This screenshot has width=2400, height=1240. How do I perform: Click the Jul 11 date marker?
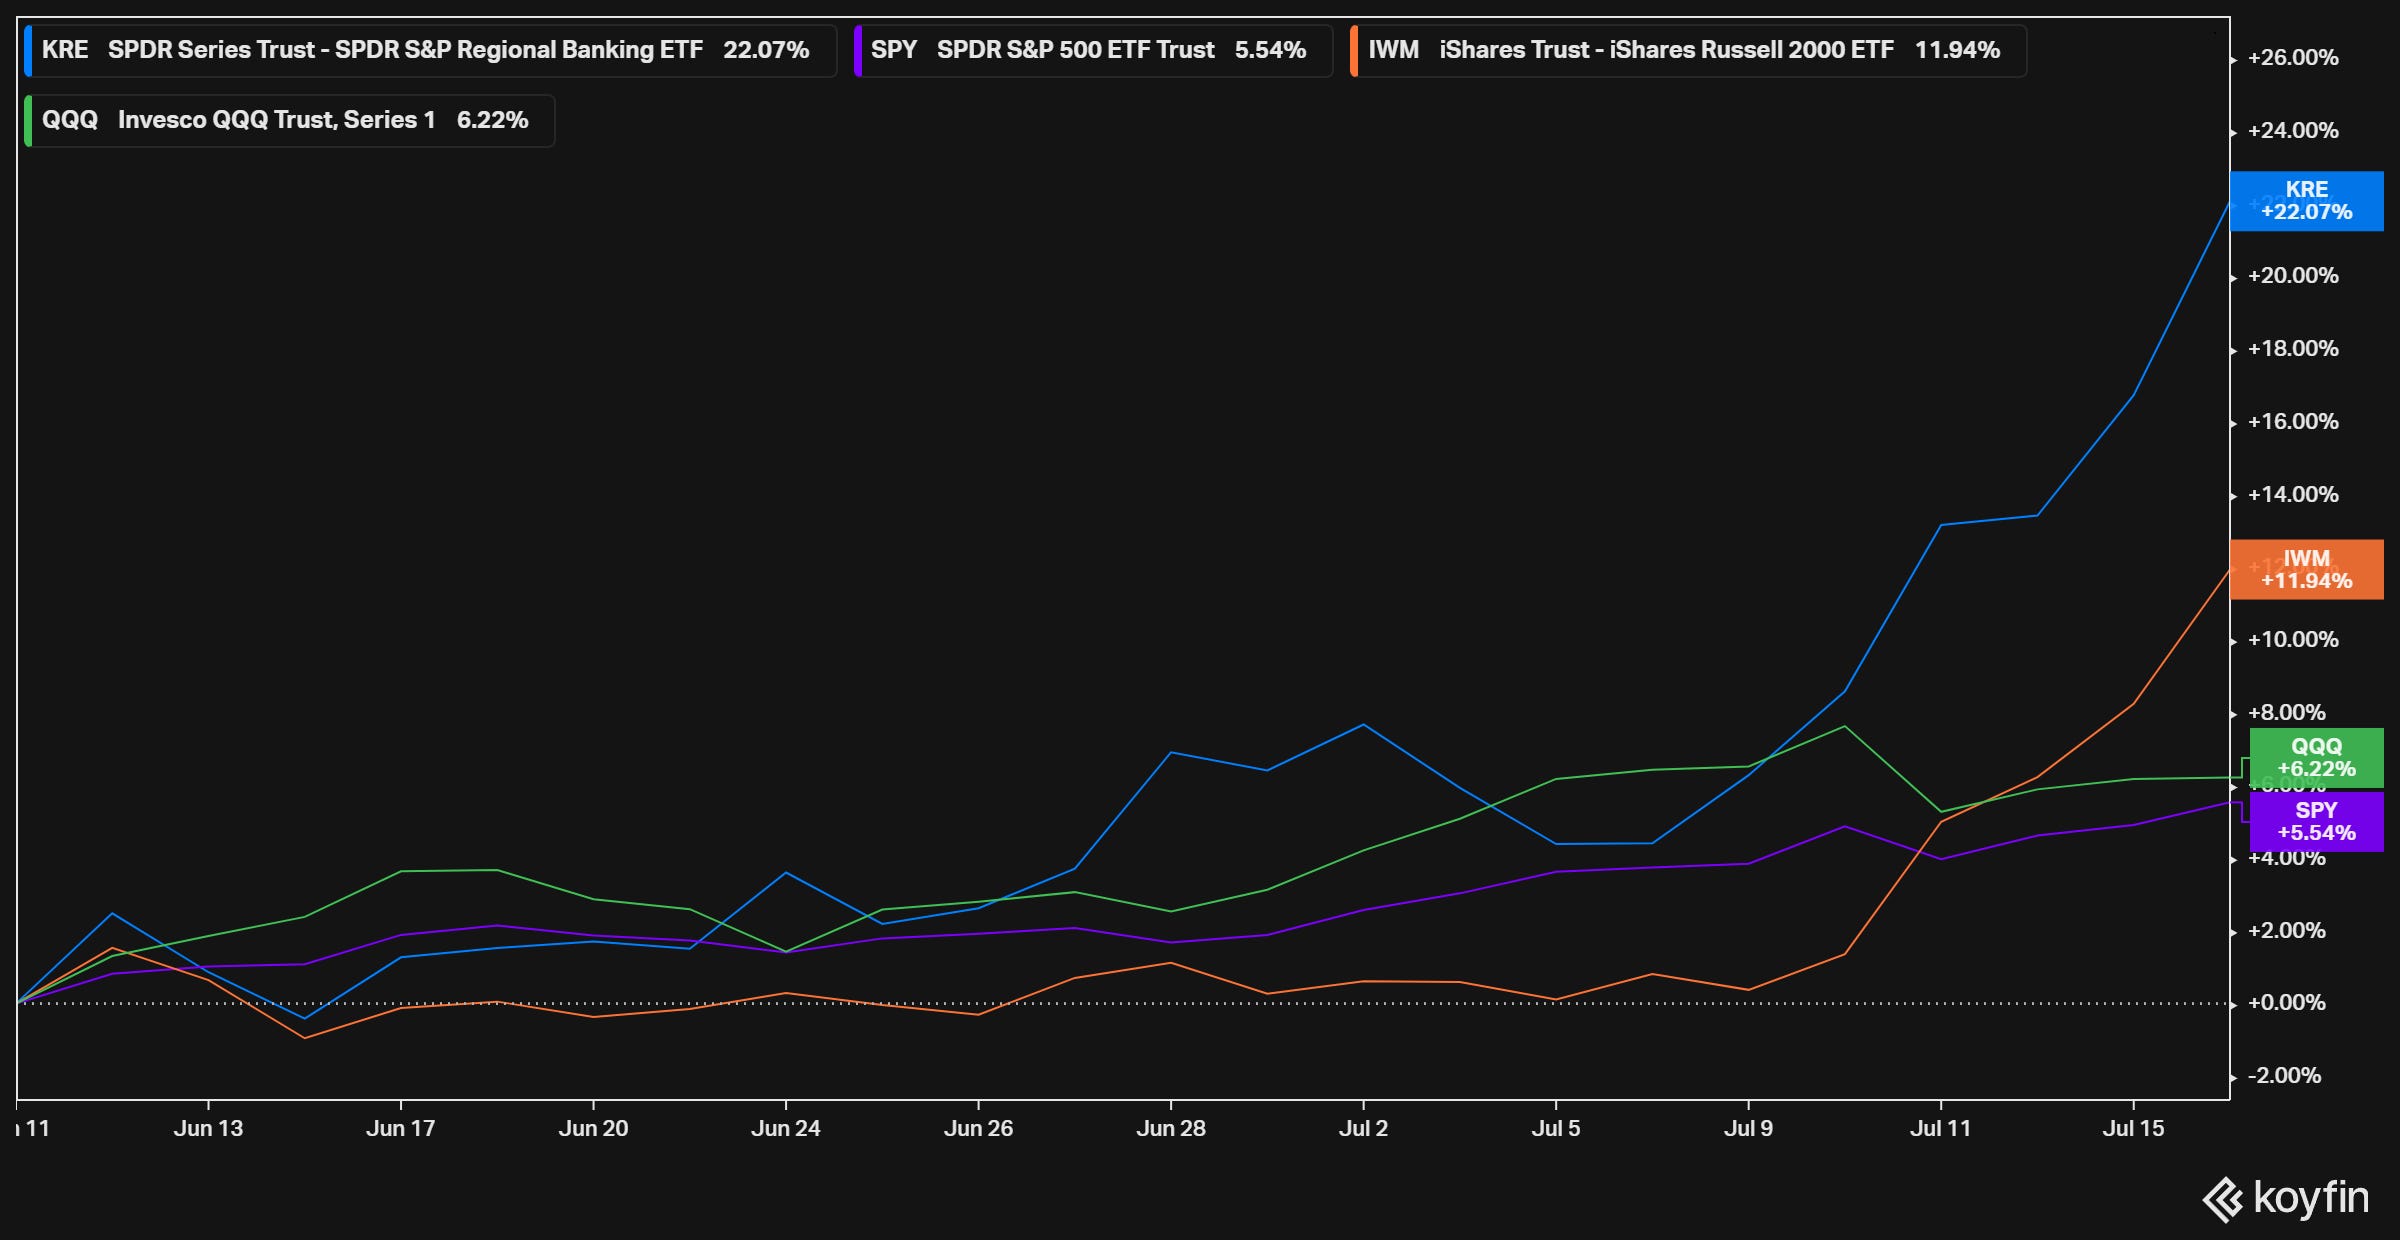(1940, 1128)
